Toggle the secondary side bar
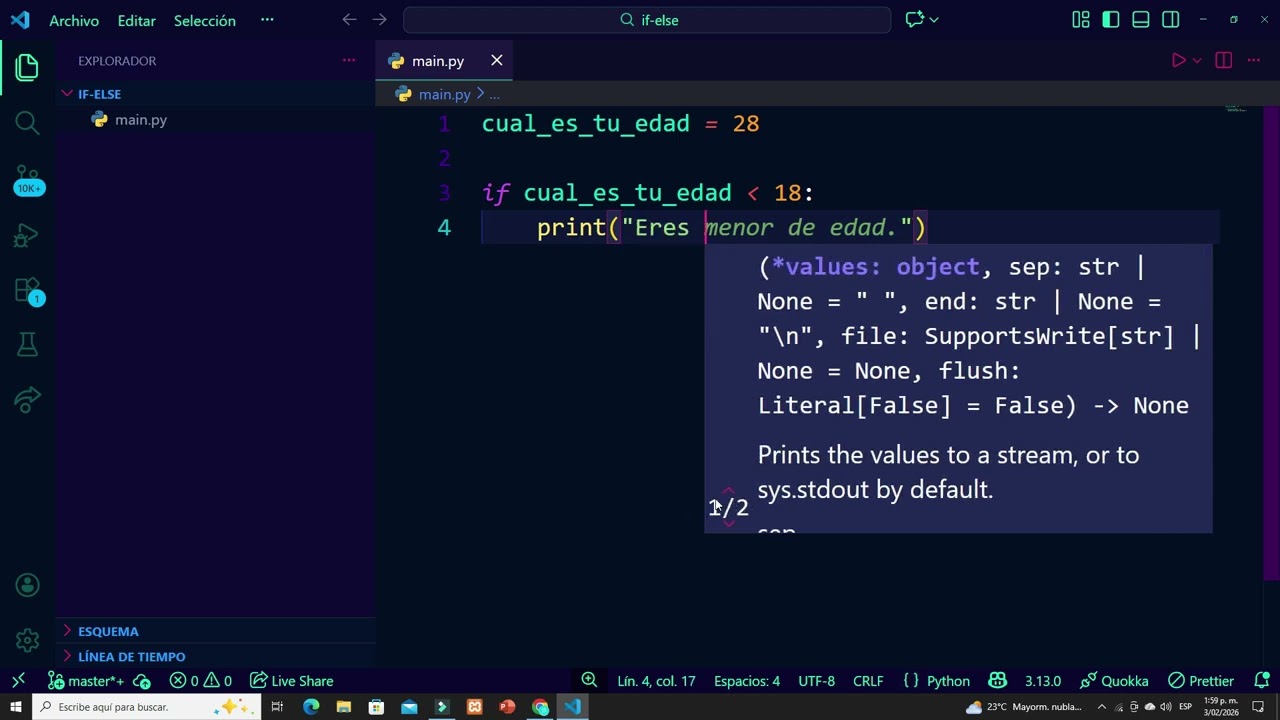Screen dimensions: 1280x720 click(1171, 20)
